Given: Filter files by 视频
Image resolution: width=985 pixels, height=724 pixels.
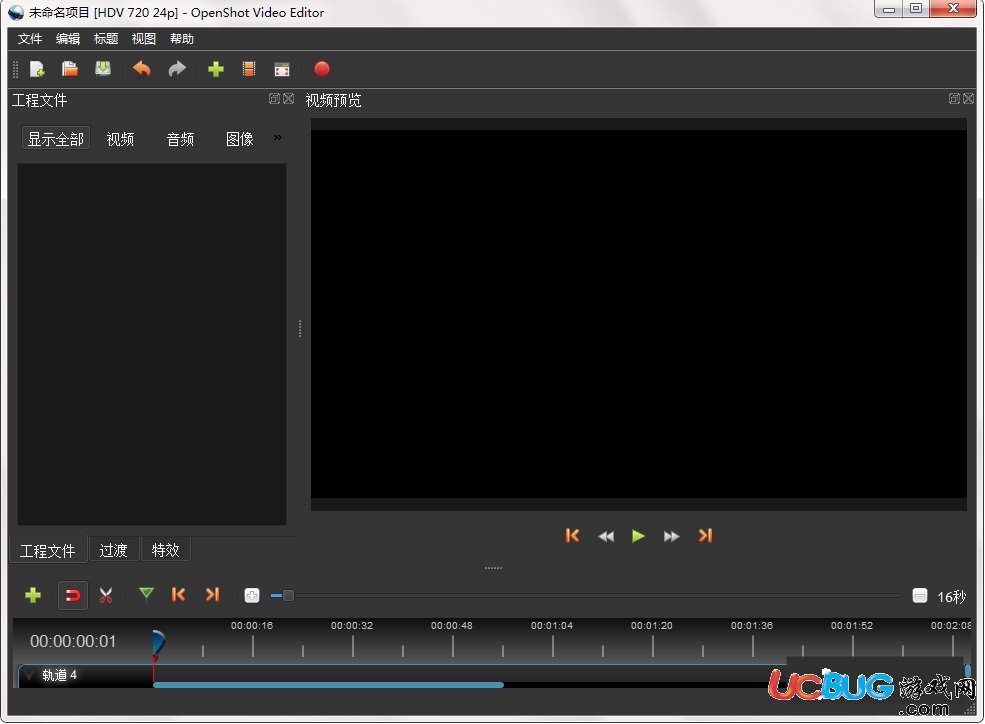Looking at the screenshot, I should click(x=120, y=139).
